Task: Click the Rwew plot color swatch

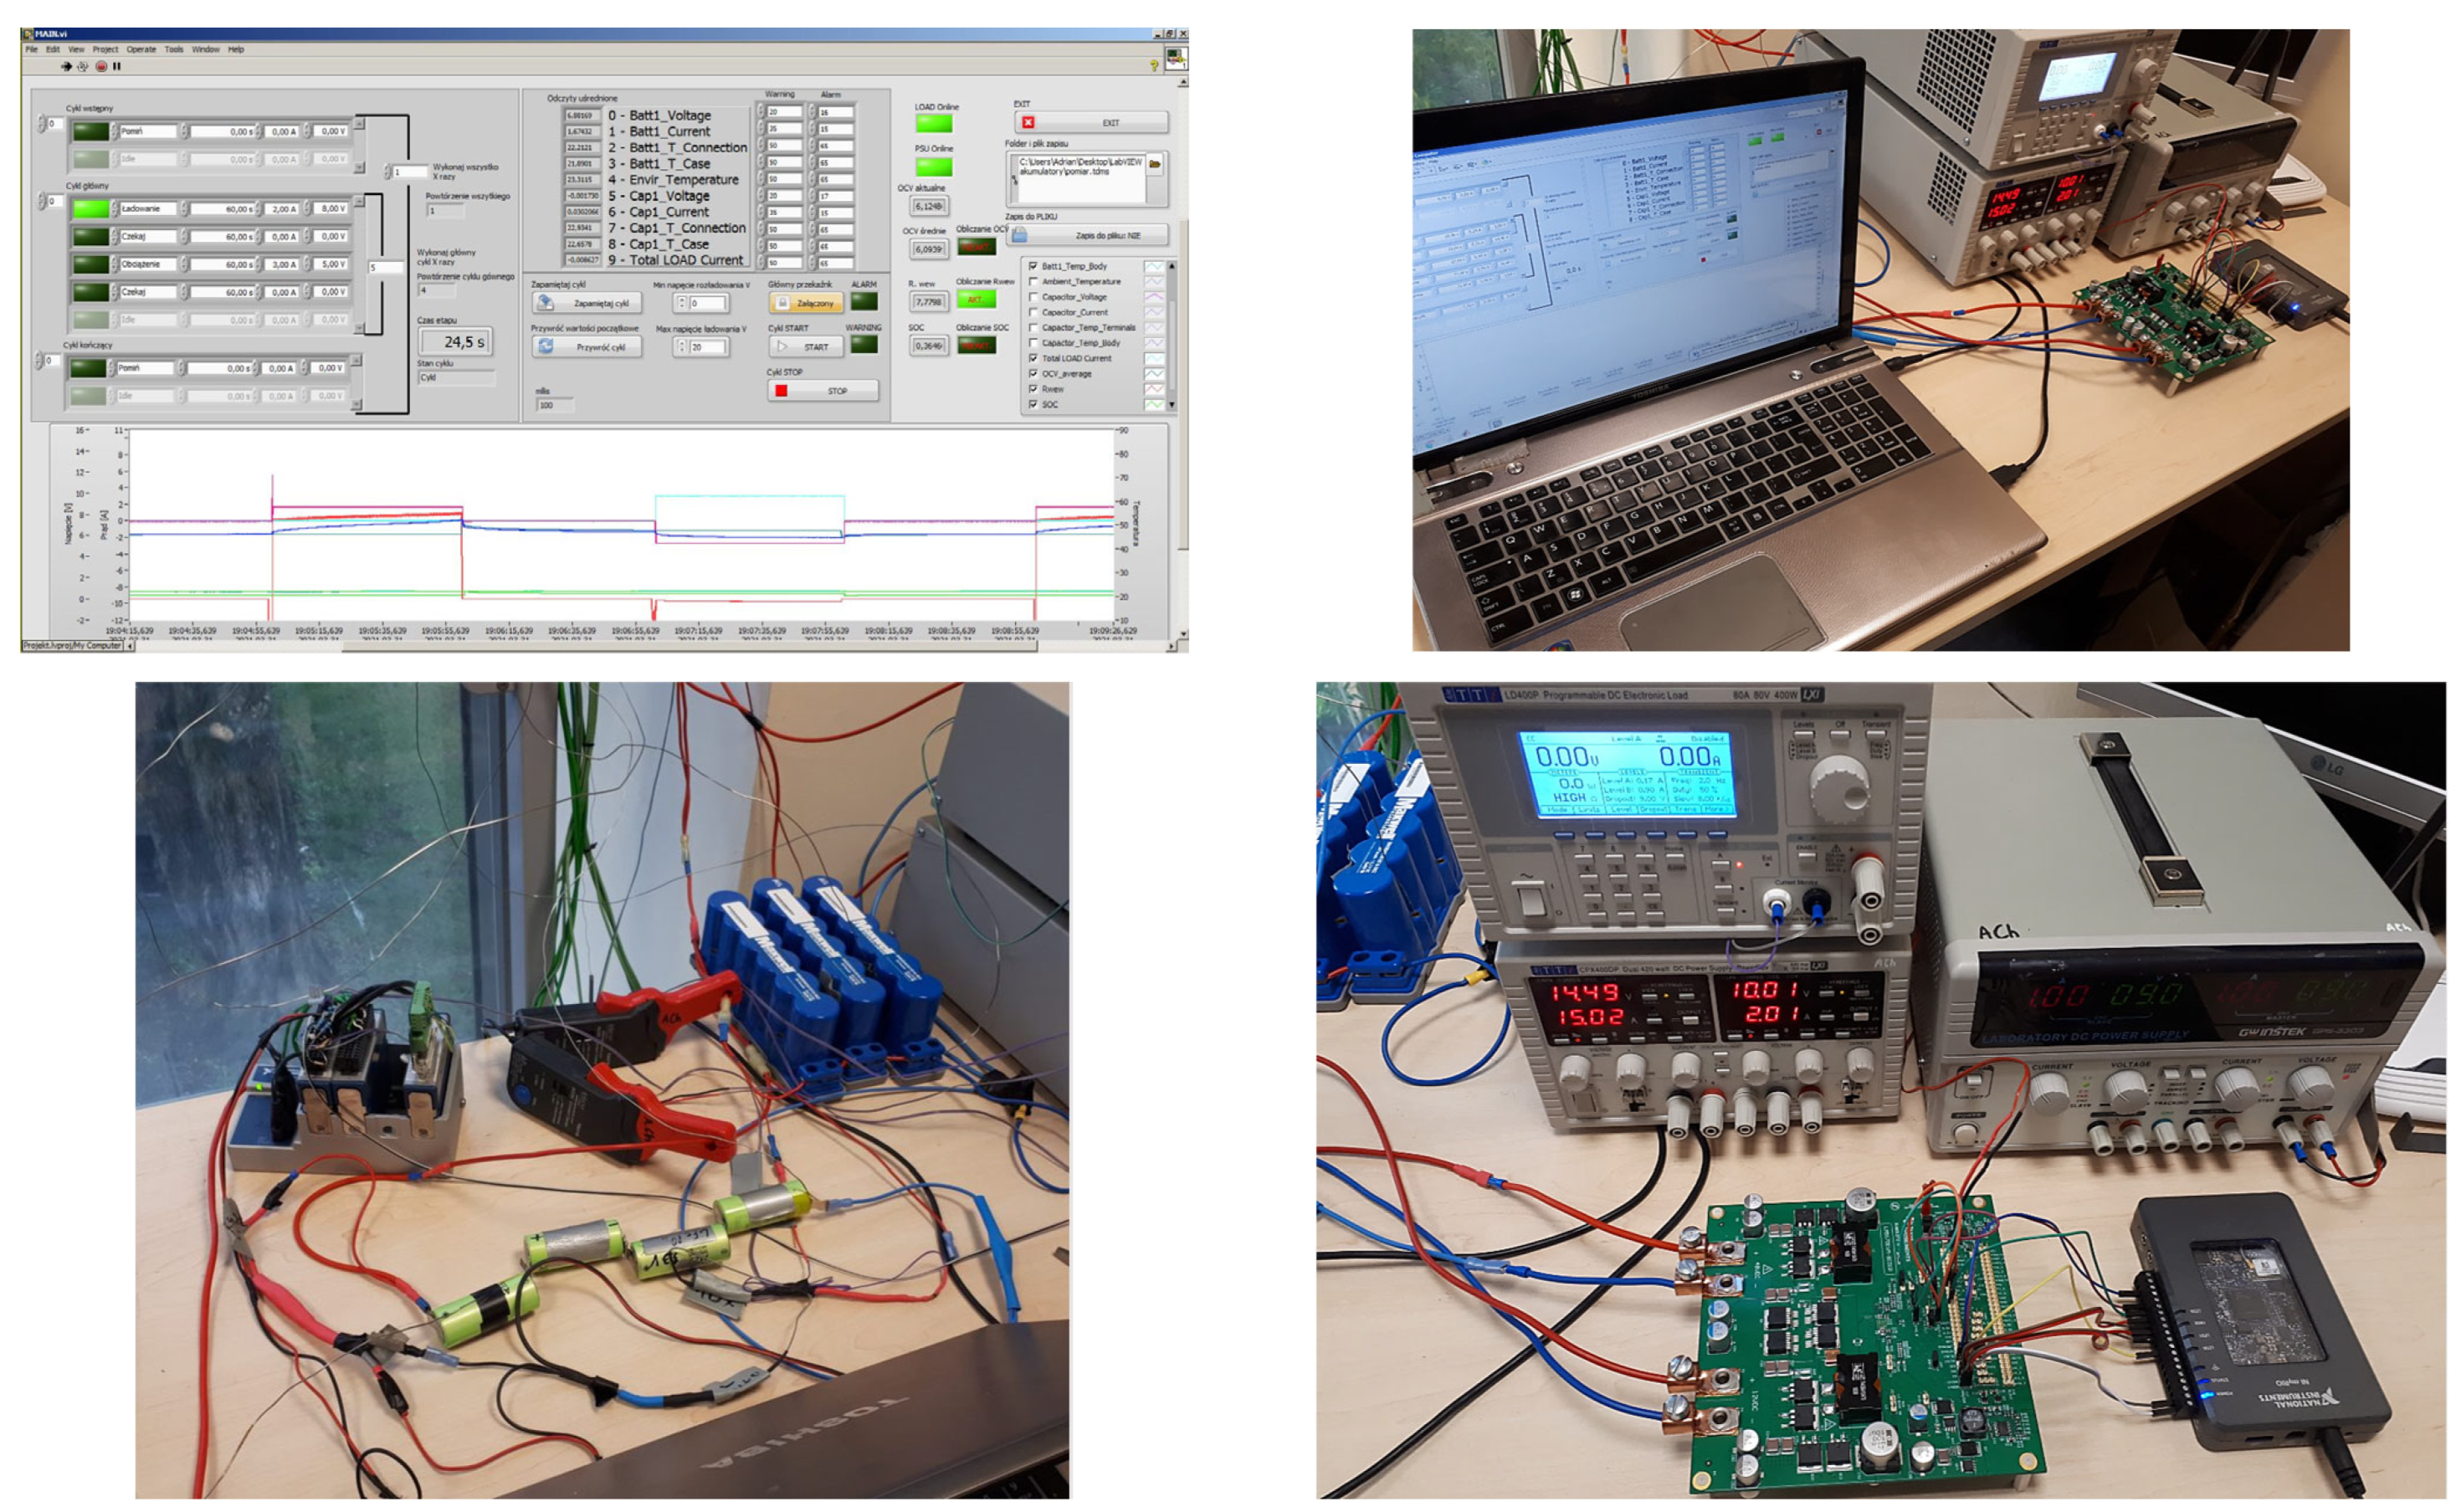Action: pos(1154,389)
